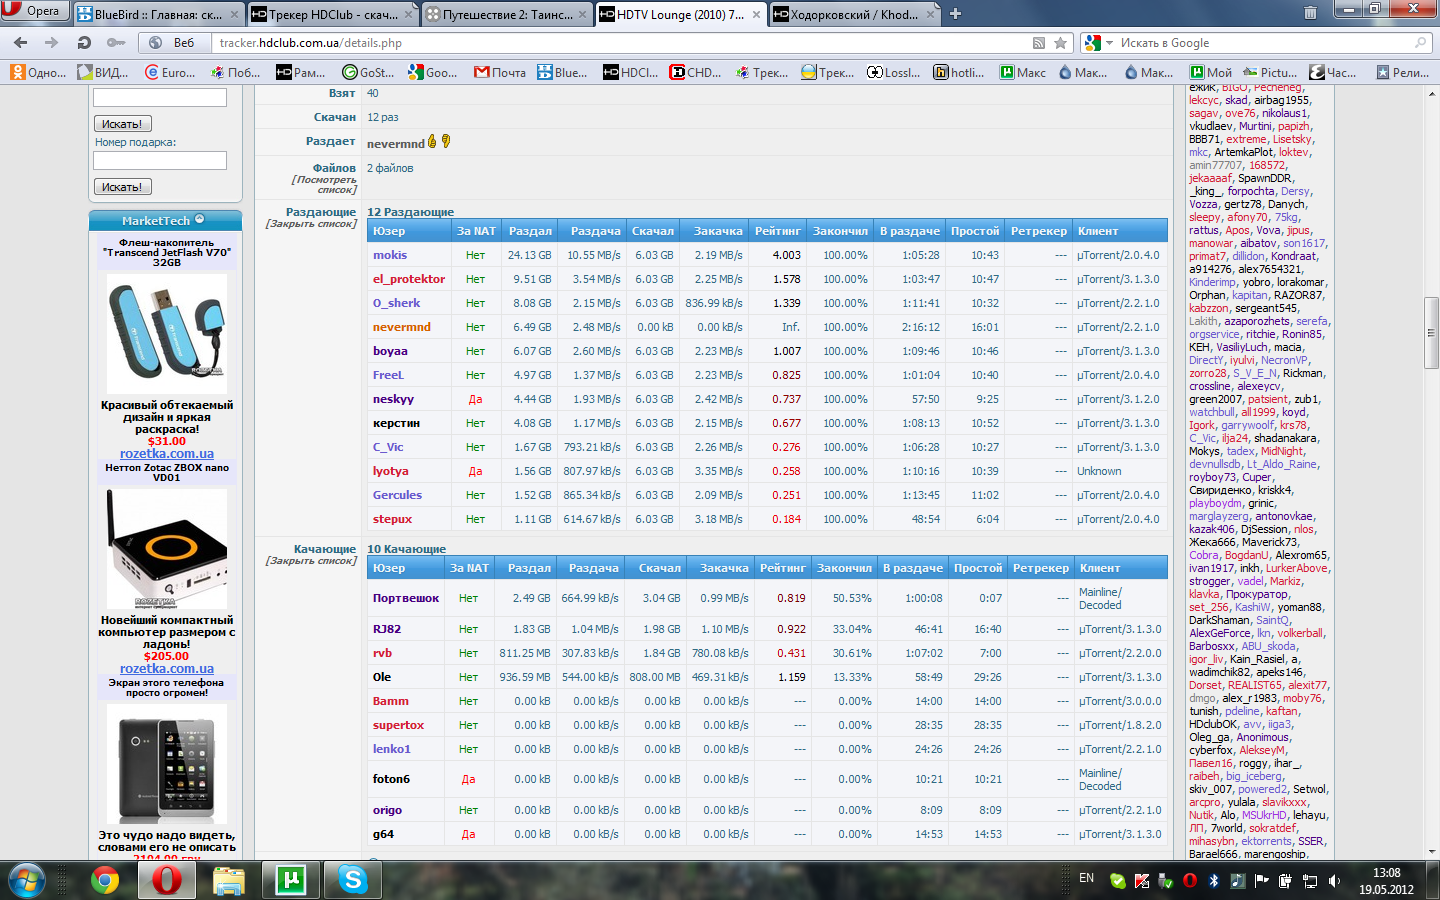Open the el_protektor user link
The image size is (1440, 900).
[x=409, y=279]
